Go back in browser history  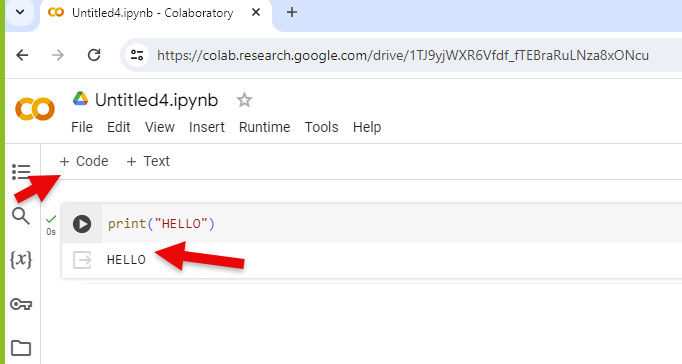tap(22, 55)
